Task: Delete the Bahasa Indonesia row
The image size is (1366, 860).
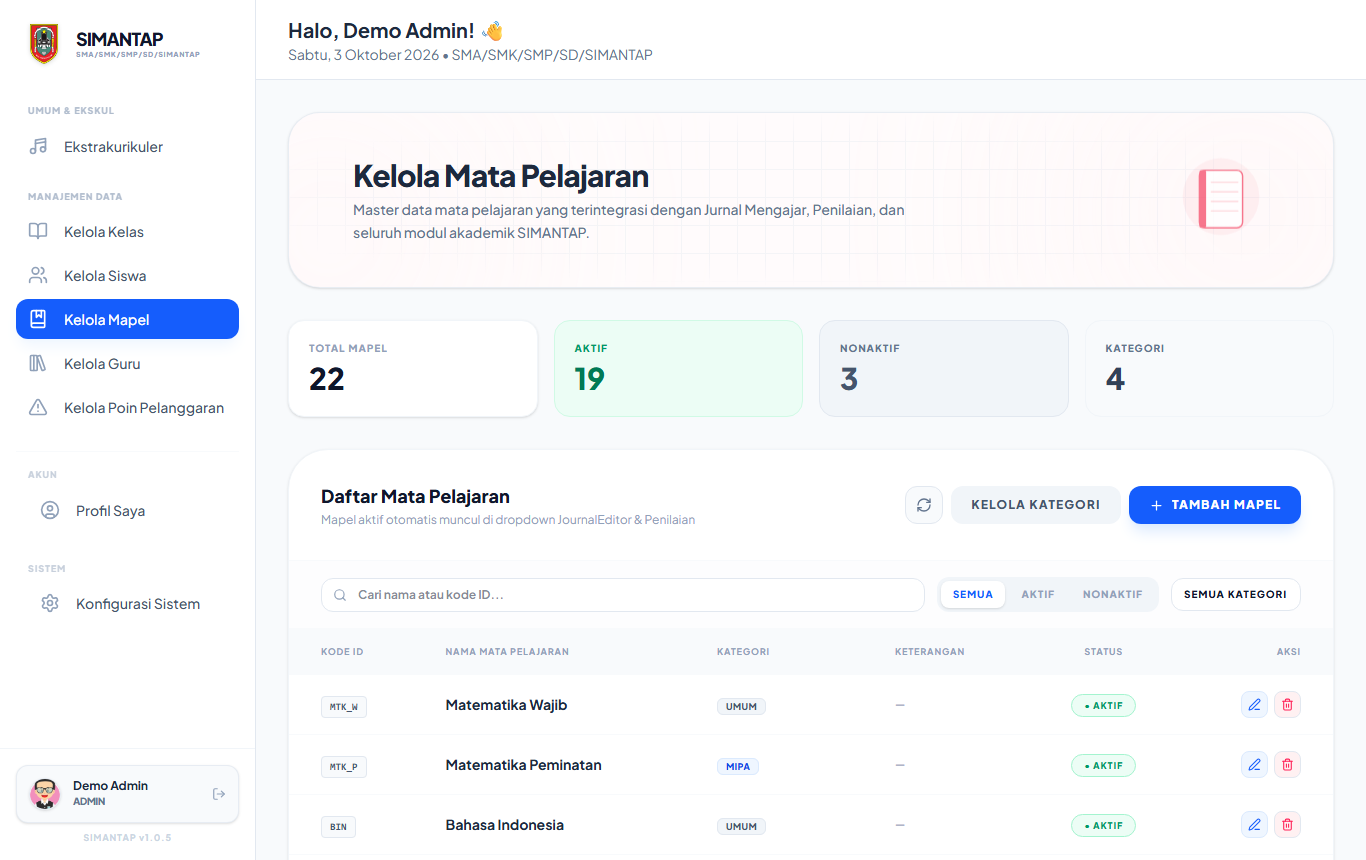Action: coord(1288,825)
